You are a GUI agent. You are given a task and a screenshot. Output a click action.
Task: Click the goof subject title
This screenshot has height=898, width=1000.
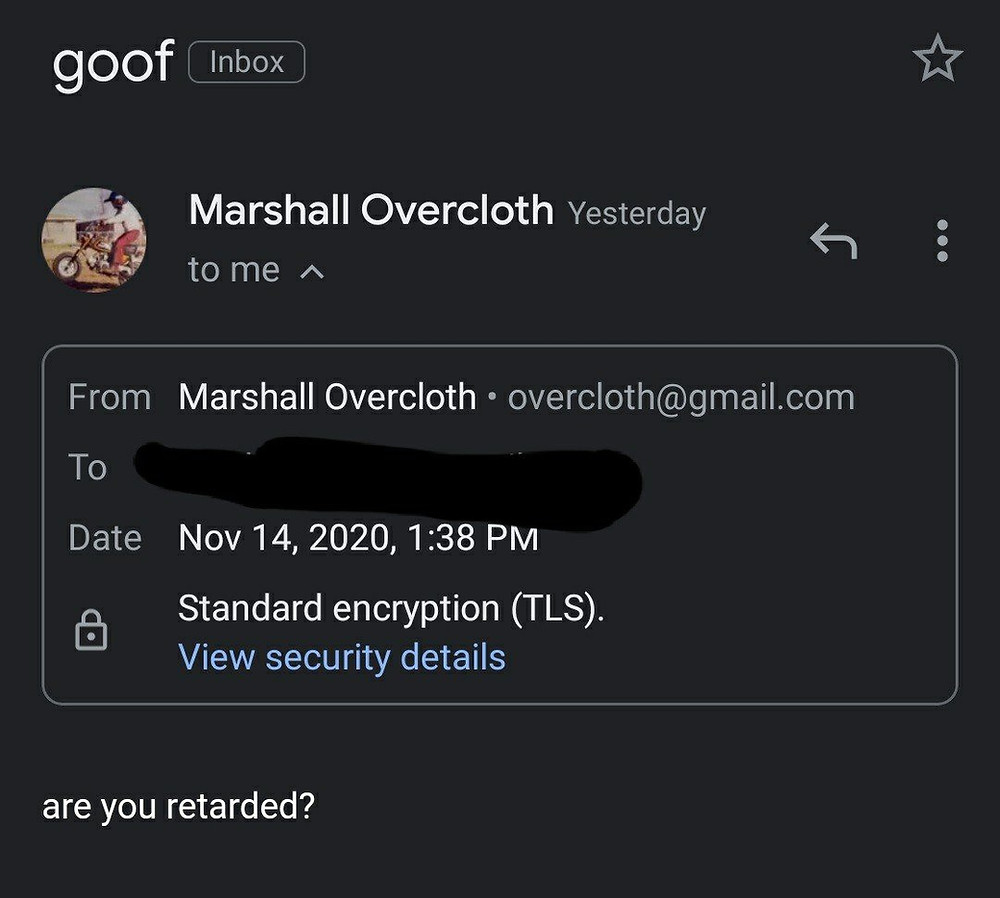pos(113,64)
